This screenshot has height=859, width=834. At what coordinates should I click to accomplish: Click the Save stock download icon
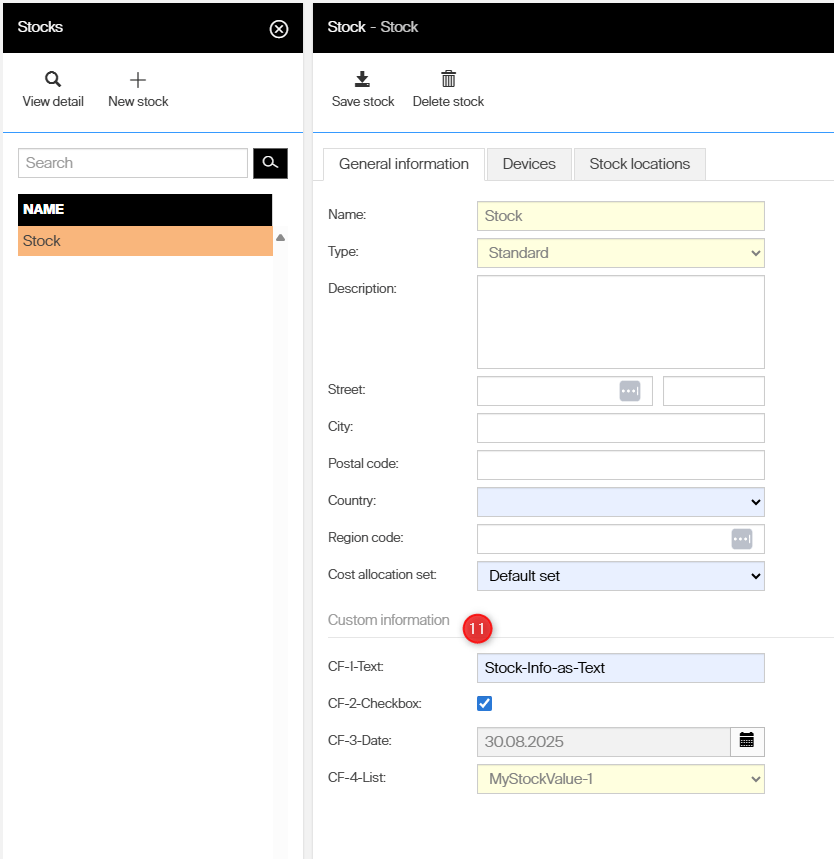pos(363,80)
